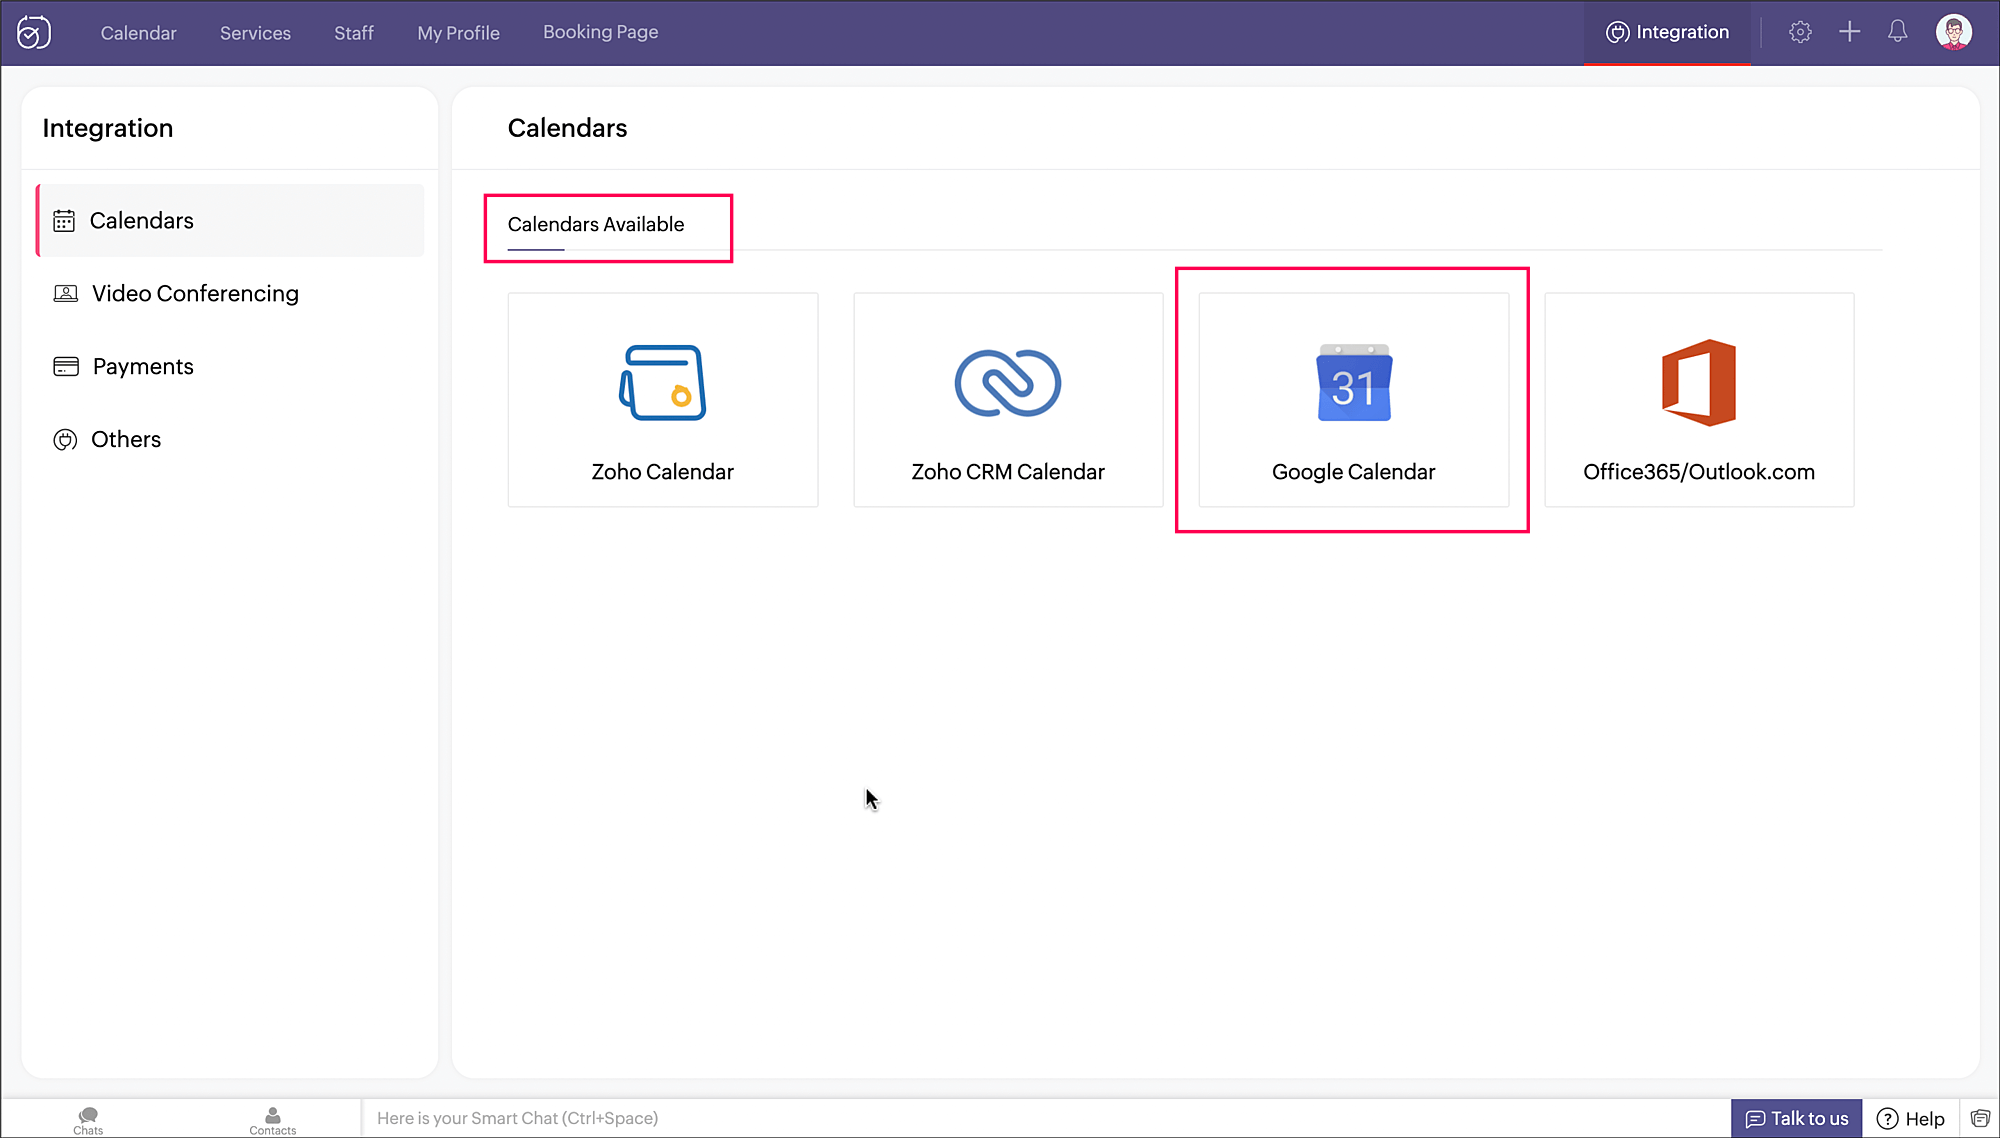The image size is (2000, 1138).
Task: Open Zoho CRM Calendar label
Action: (x=1008, y=472)
